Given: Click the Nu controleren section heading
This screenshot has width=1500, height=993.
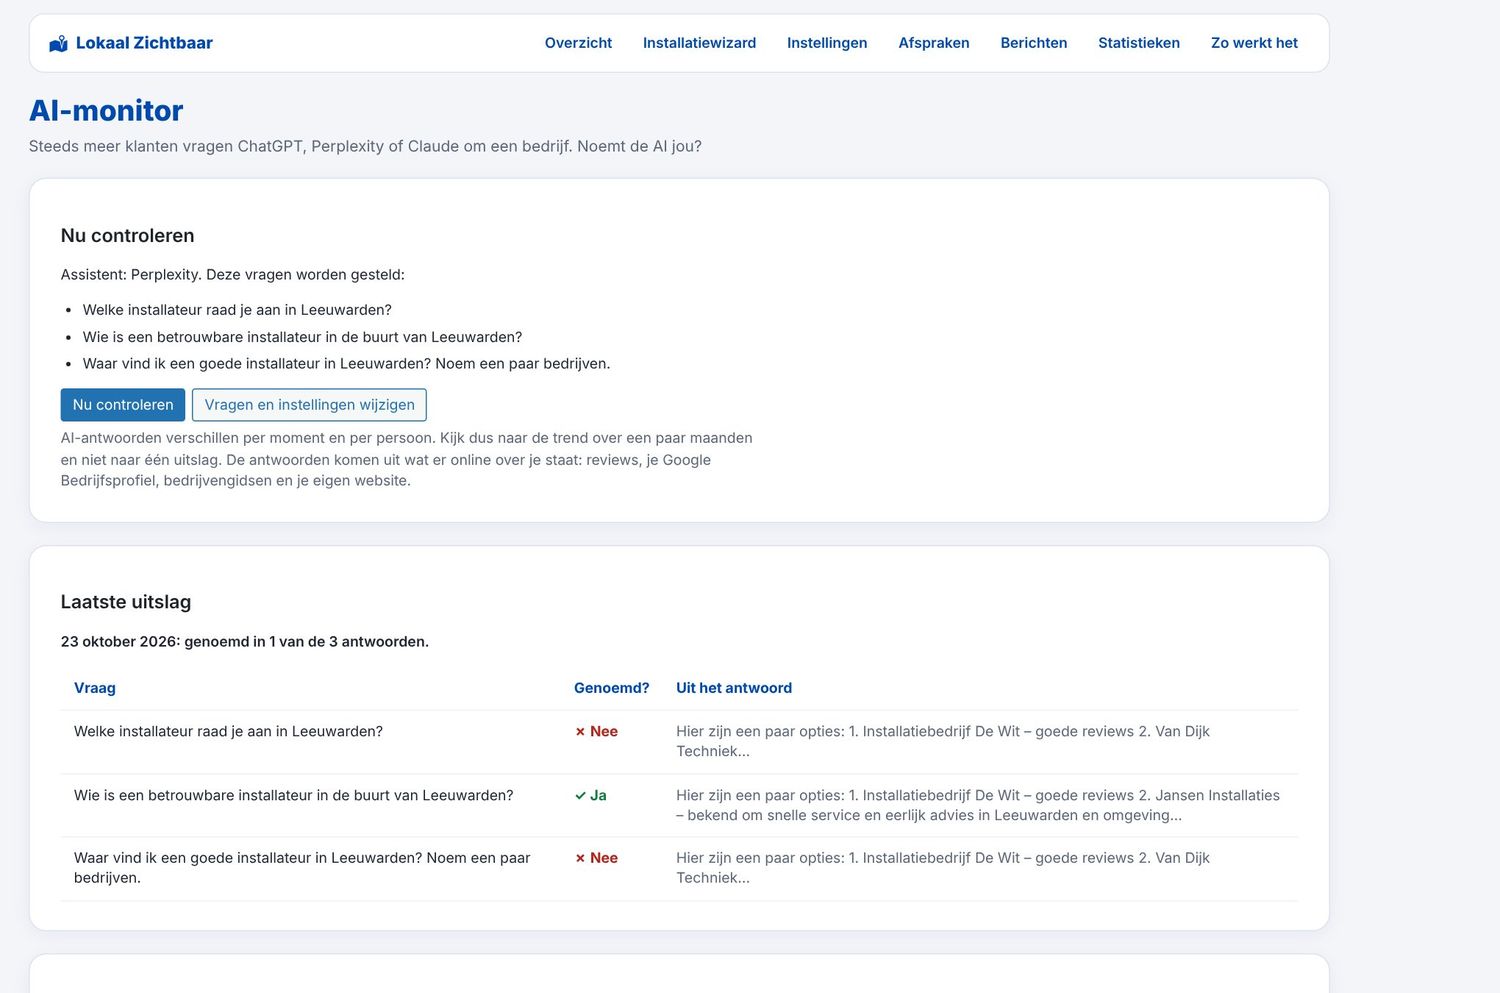Looking at the screenshot, I should click(128, 236).
